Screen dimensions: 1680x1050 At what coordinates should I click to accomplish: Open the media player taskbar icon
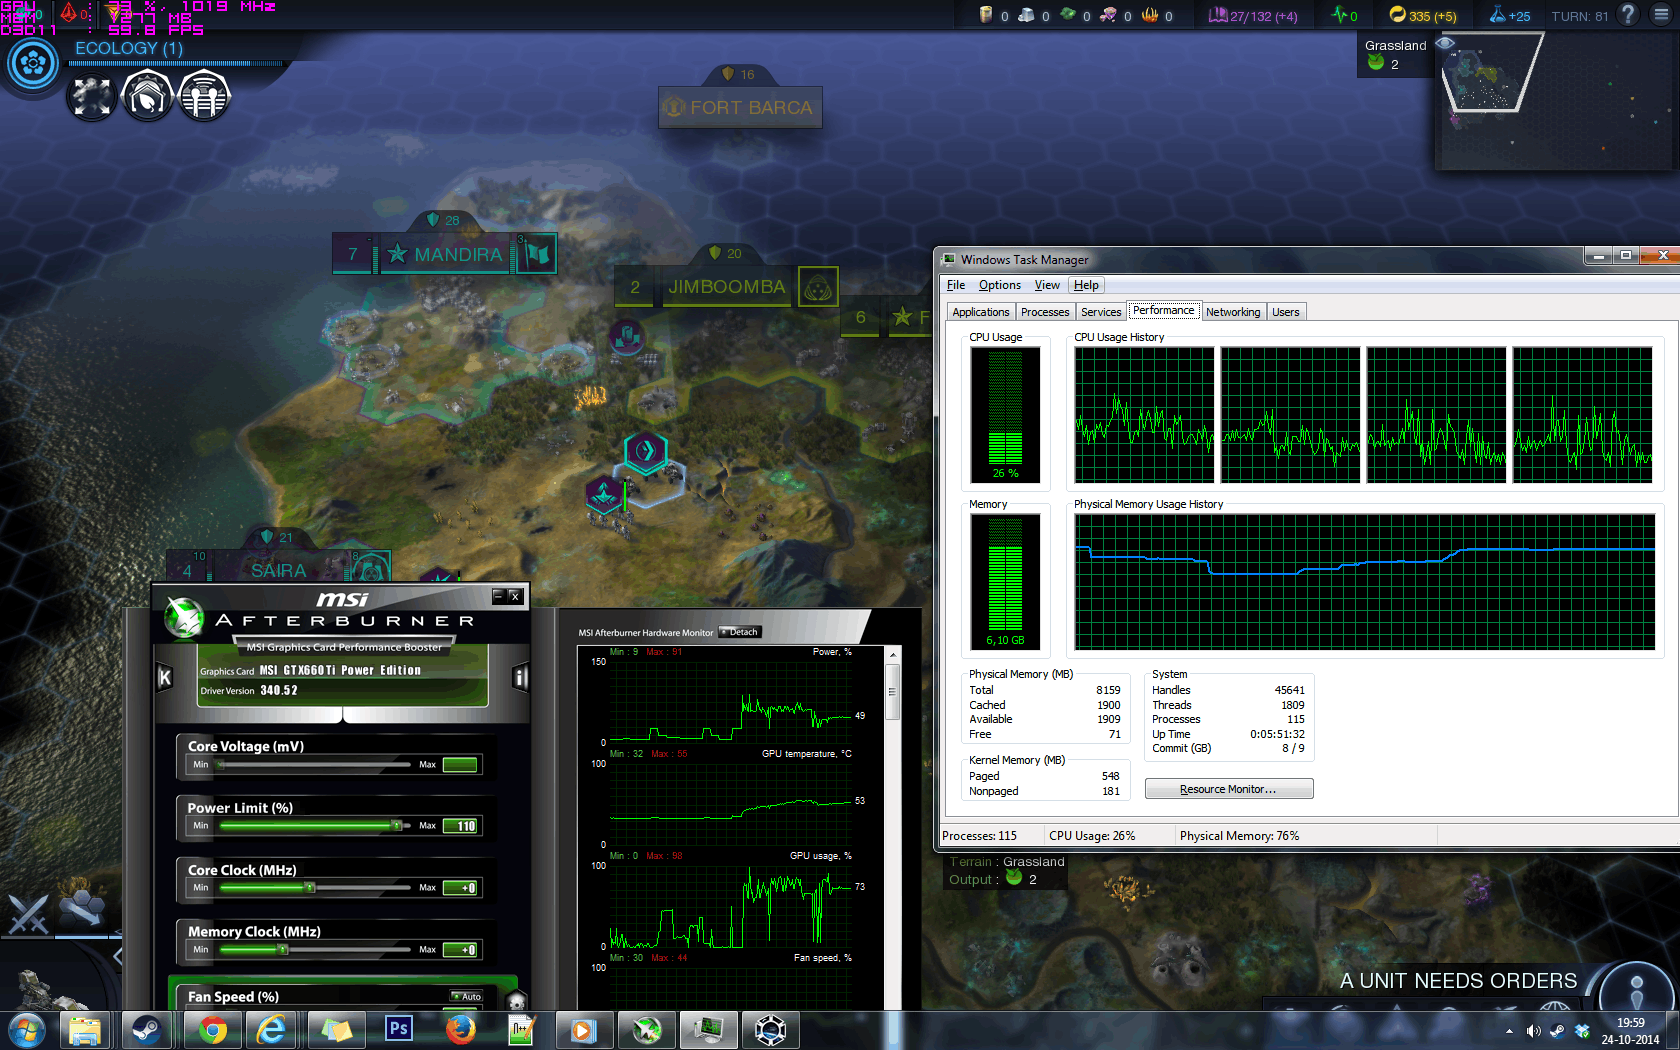click(584, 1030)
